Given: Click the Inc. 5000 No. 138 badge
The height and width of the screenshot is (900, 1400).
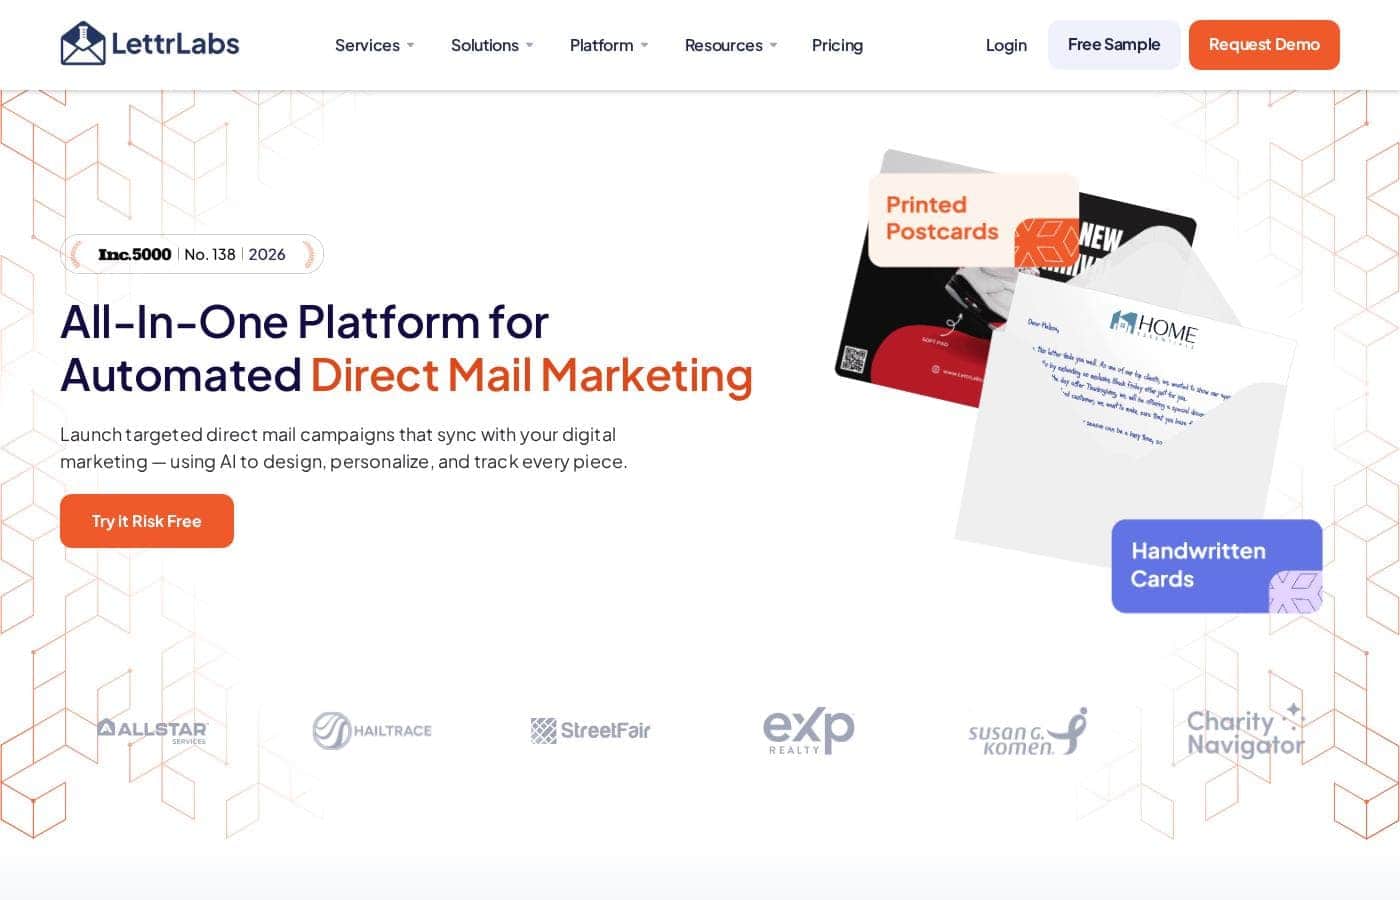Looking at the screenshot, I should click(x=192, y=254).
